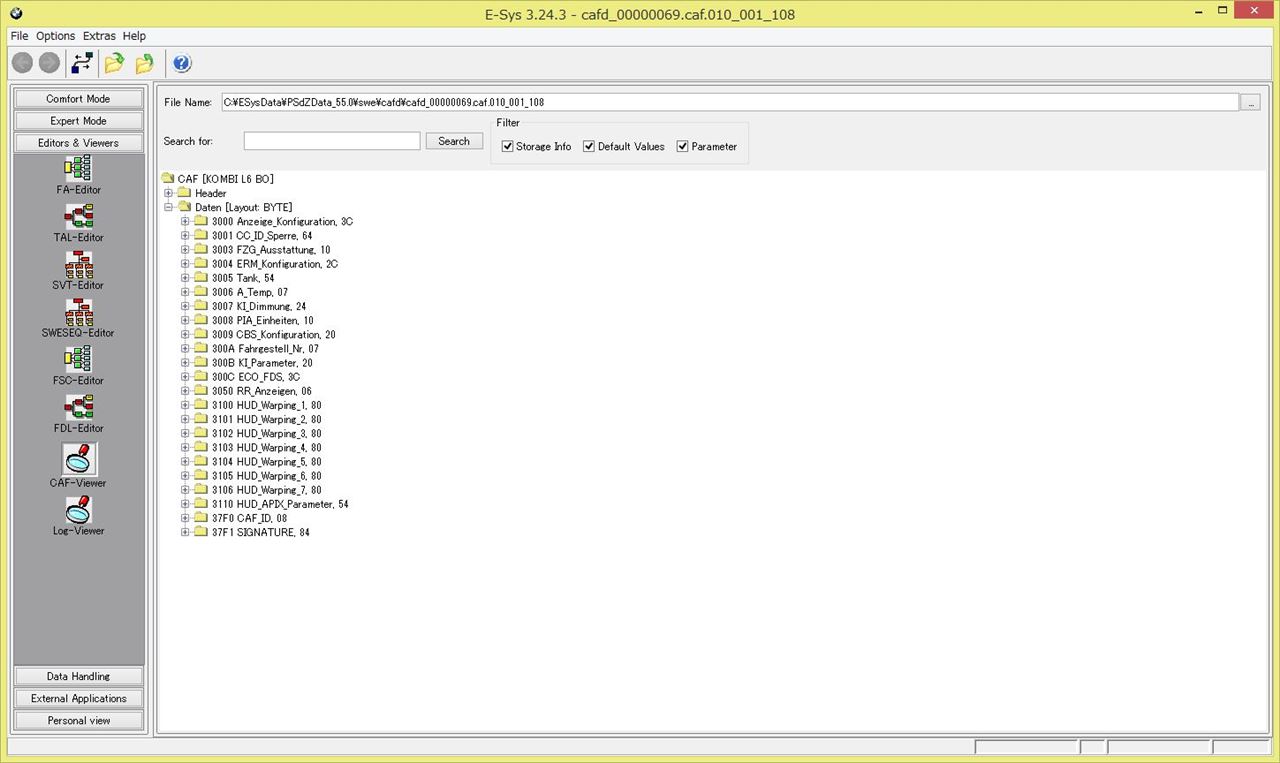Click the 37F1 SIGNATURE folder icon
The height and width of the screenshot is (763, 1280).
(201, 532)
